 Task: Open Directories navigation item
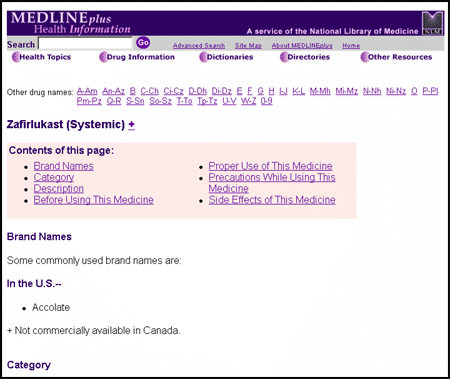(x=305, y=57)
